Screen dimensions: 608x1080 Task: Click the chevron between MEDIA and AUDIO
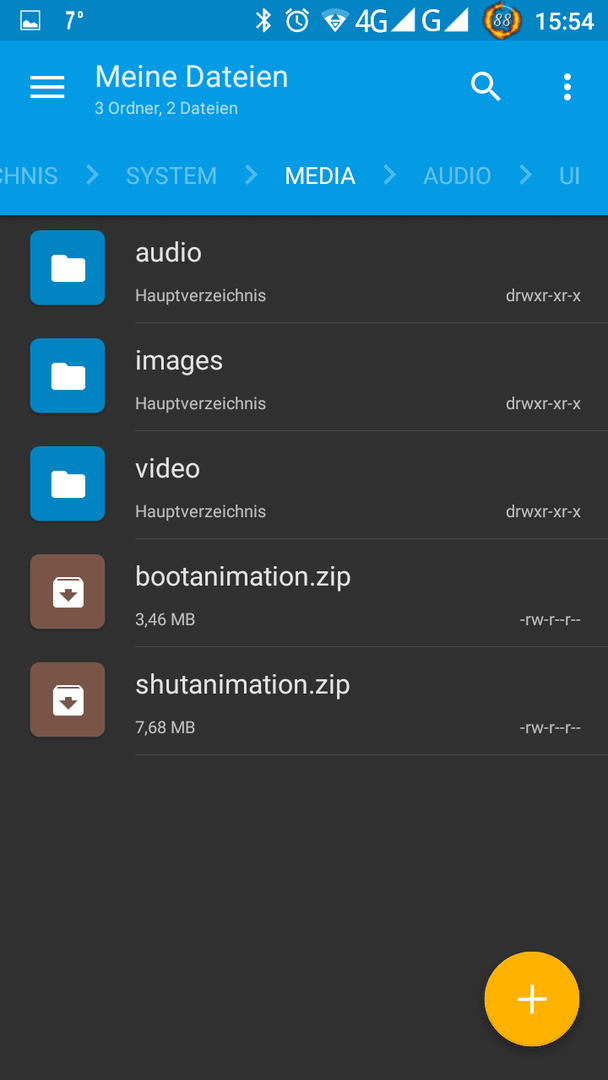[x=390, y=176]
